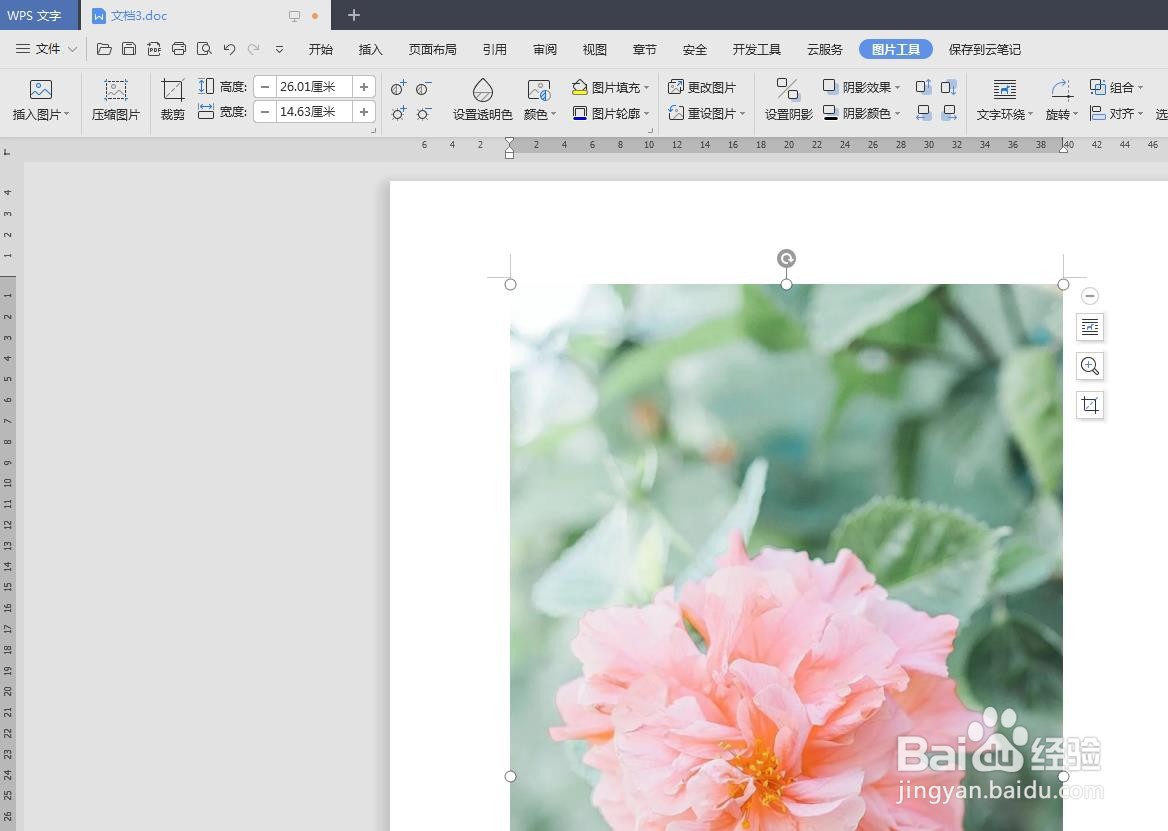Click the height field showing 26.01厘米
The width and height of the screenshot is (1168, 831).
click(314, 87)
